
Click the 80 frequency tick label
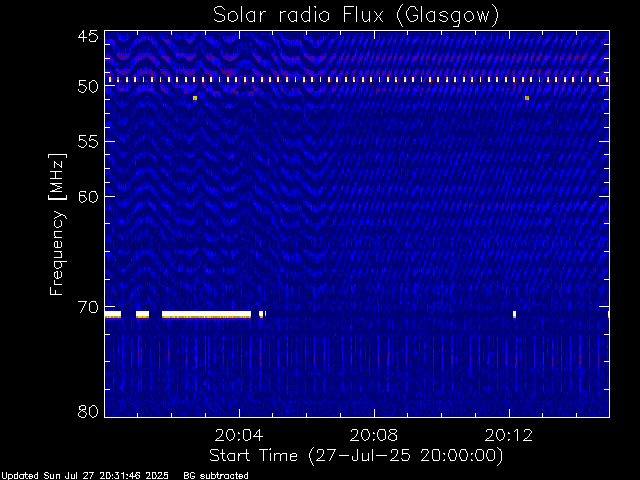[88, 411]
